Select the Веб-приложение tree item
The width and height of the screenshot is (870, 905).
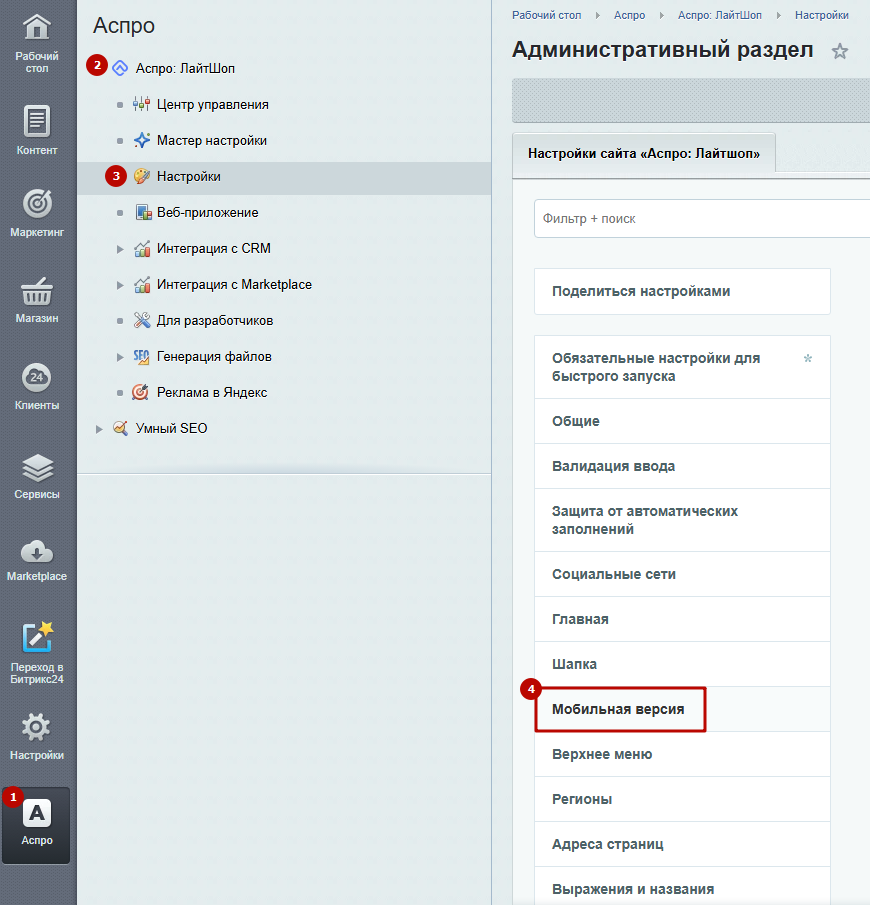pyautogui.click(x=207, y=212)
